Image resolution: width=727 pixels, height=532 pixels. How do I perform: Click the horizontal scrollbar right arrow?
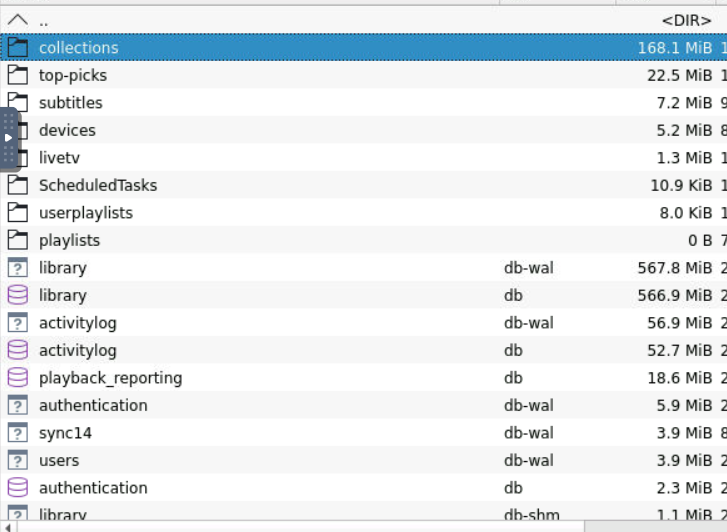[719, 525]
